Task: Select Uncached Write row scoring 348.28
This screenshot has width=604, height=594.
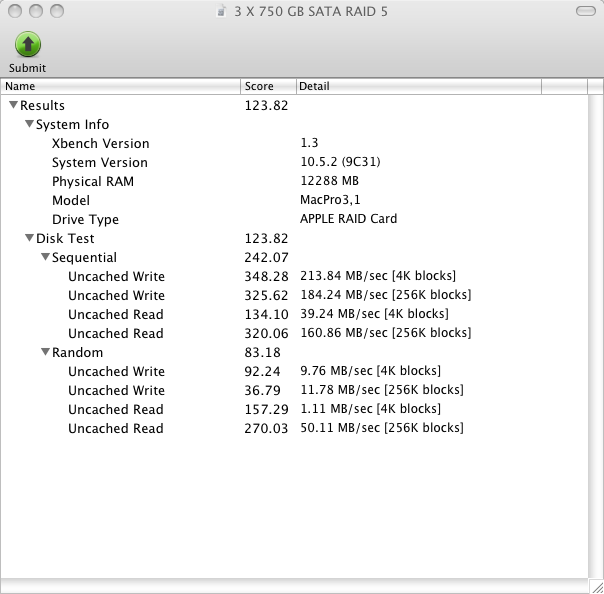Action: point(294,276)
